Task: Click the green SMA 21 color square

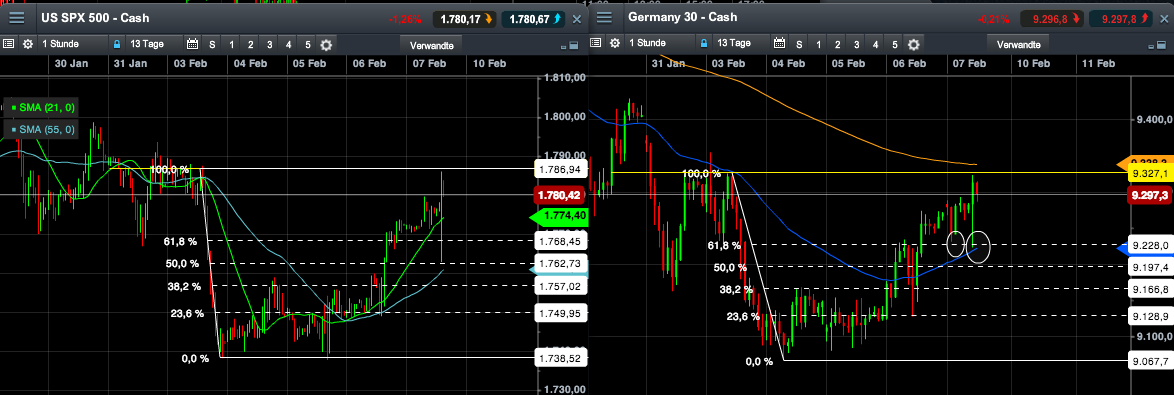Action: (14, 109)
